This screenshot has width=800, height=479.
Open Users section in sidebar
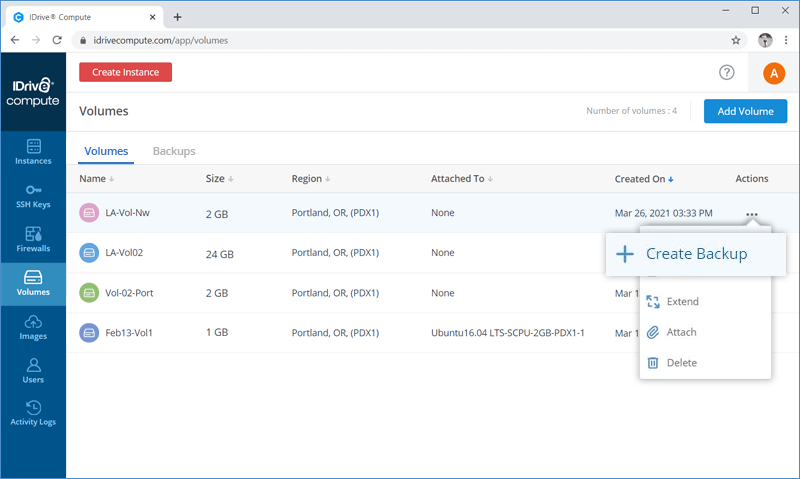point(33,371)
